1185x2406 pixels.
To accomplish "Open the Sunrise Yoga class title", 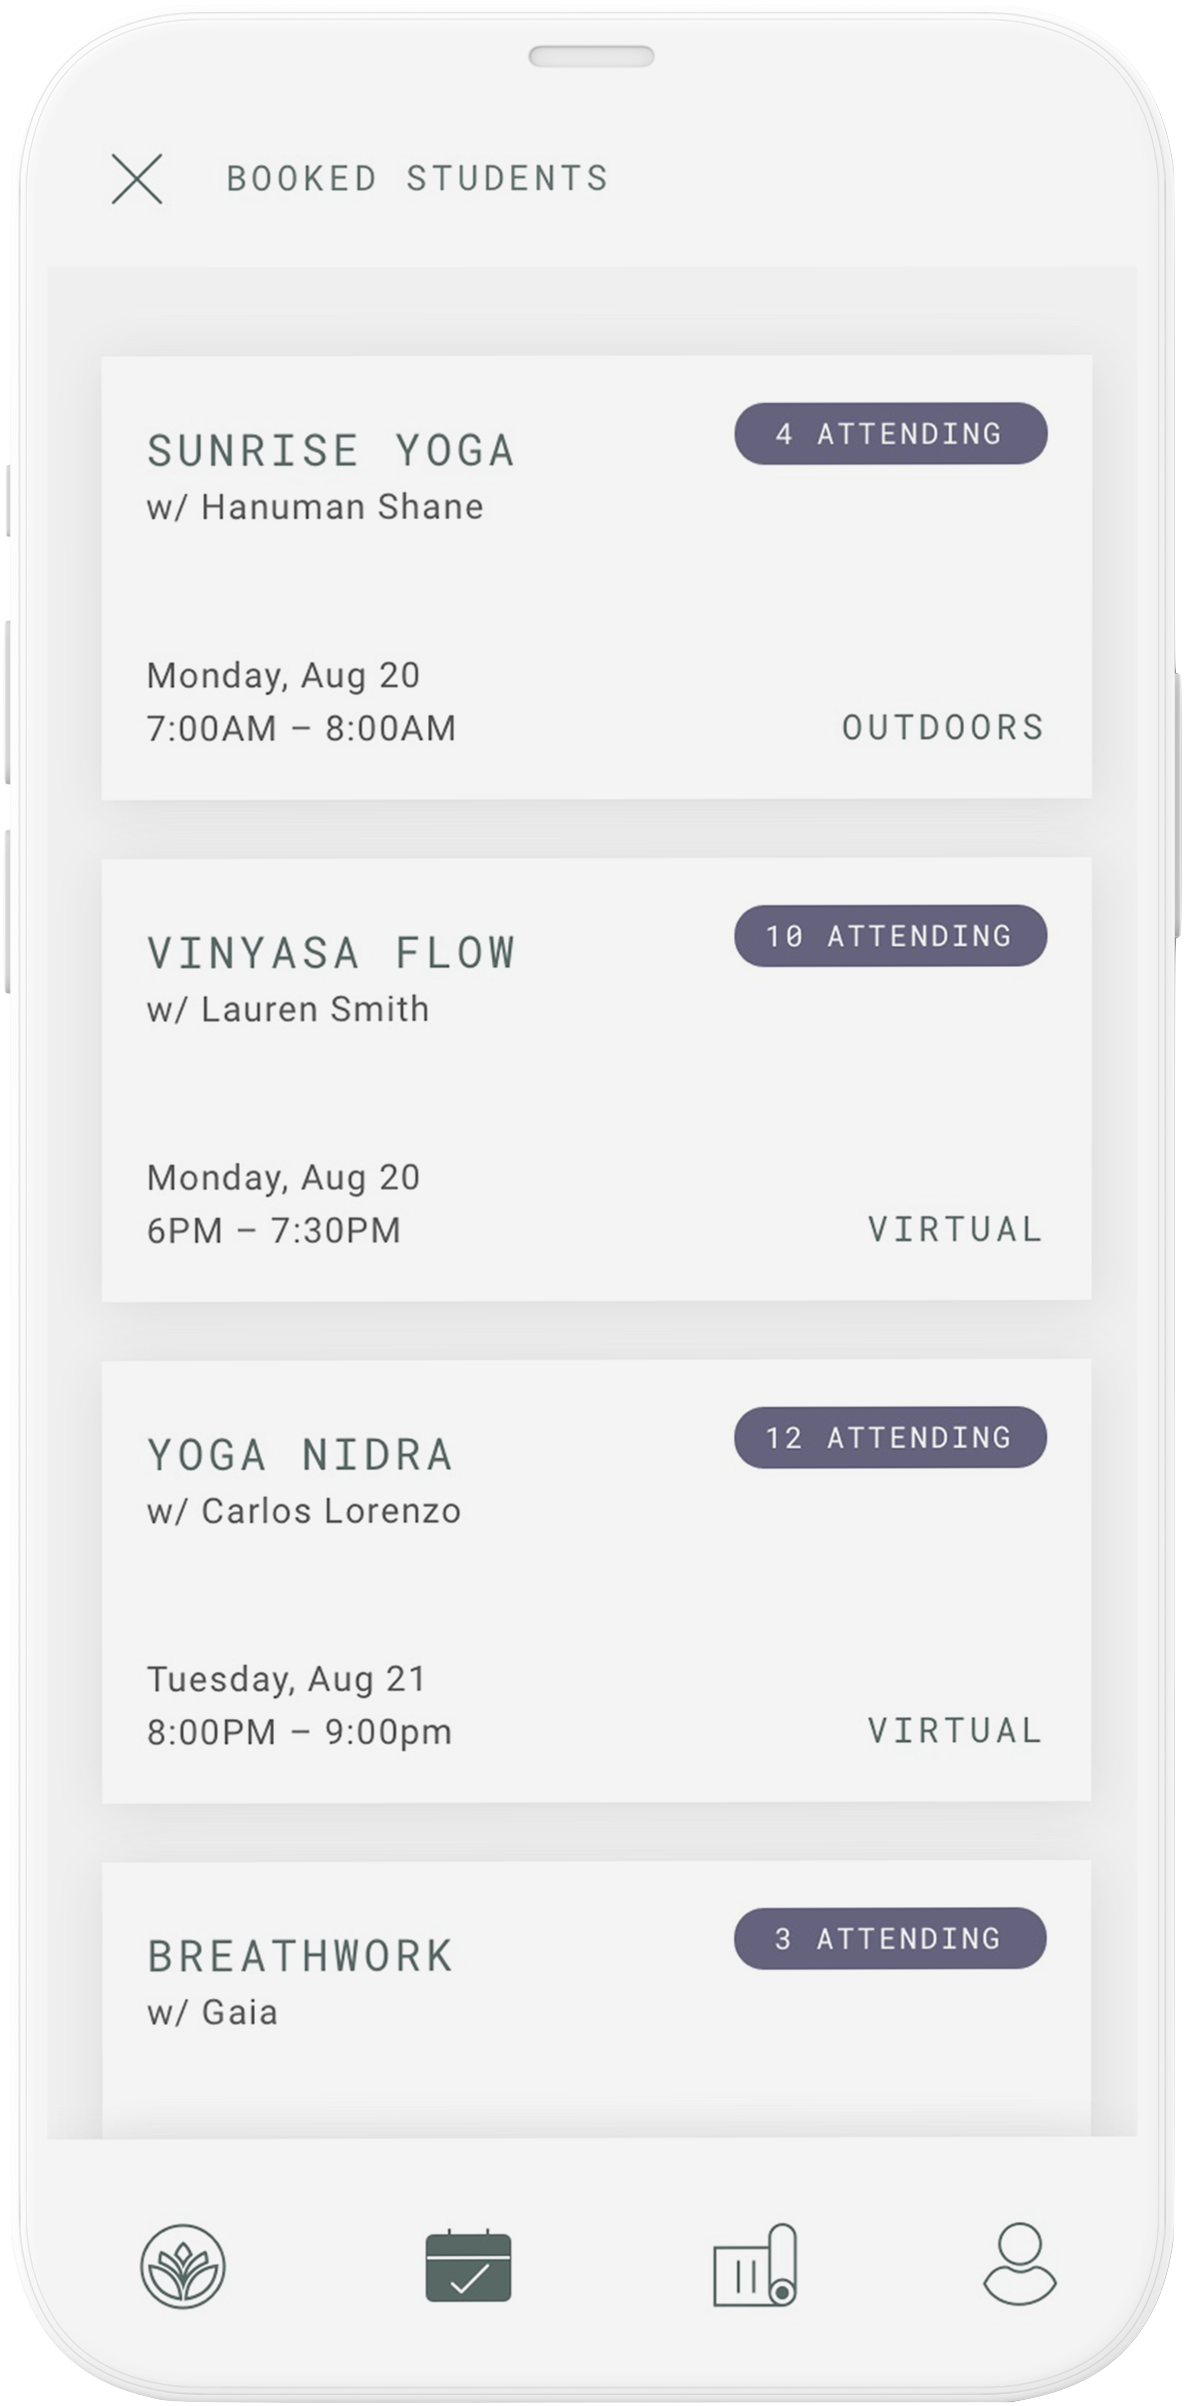I will (331, 451).
